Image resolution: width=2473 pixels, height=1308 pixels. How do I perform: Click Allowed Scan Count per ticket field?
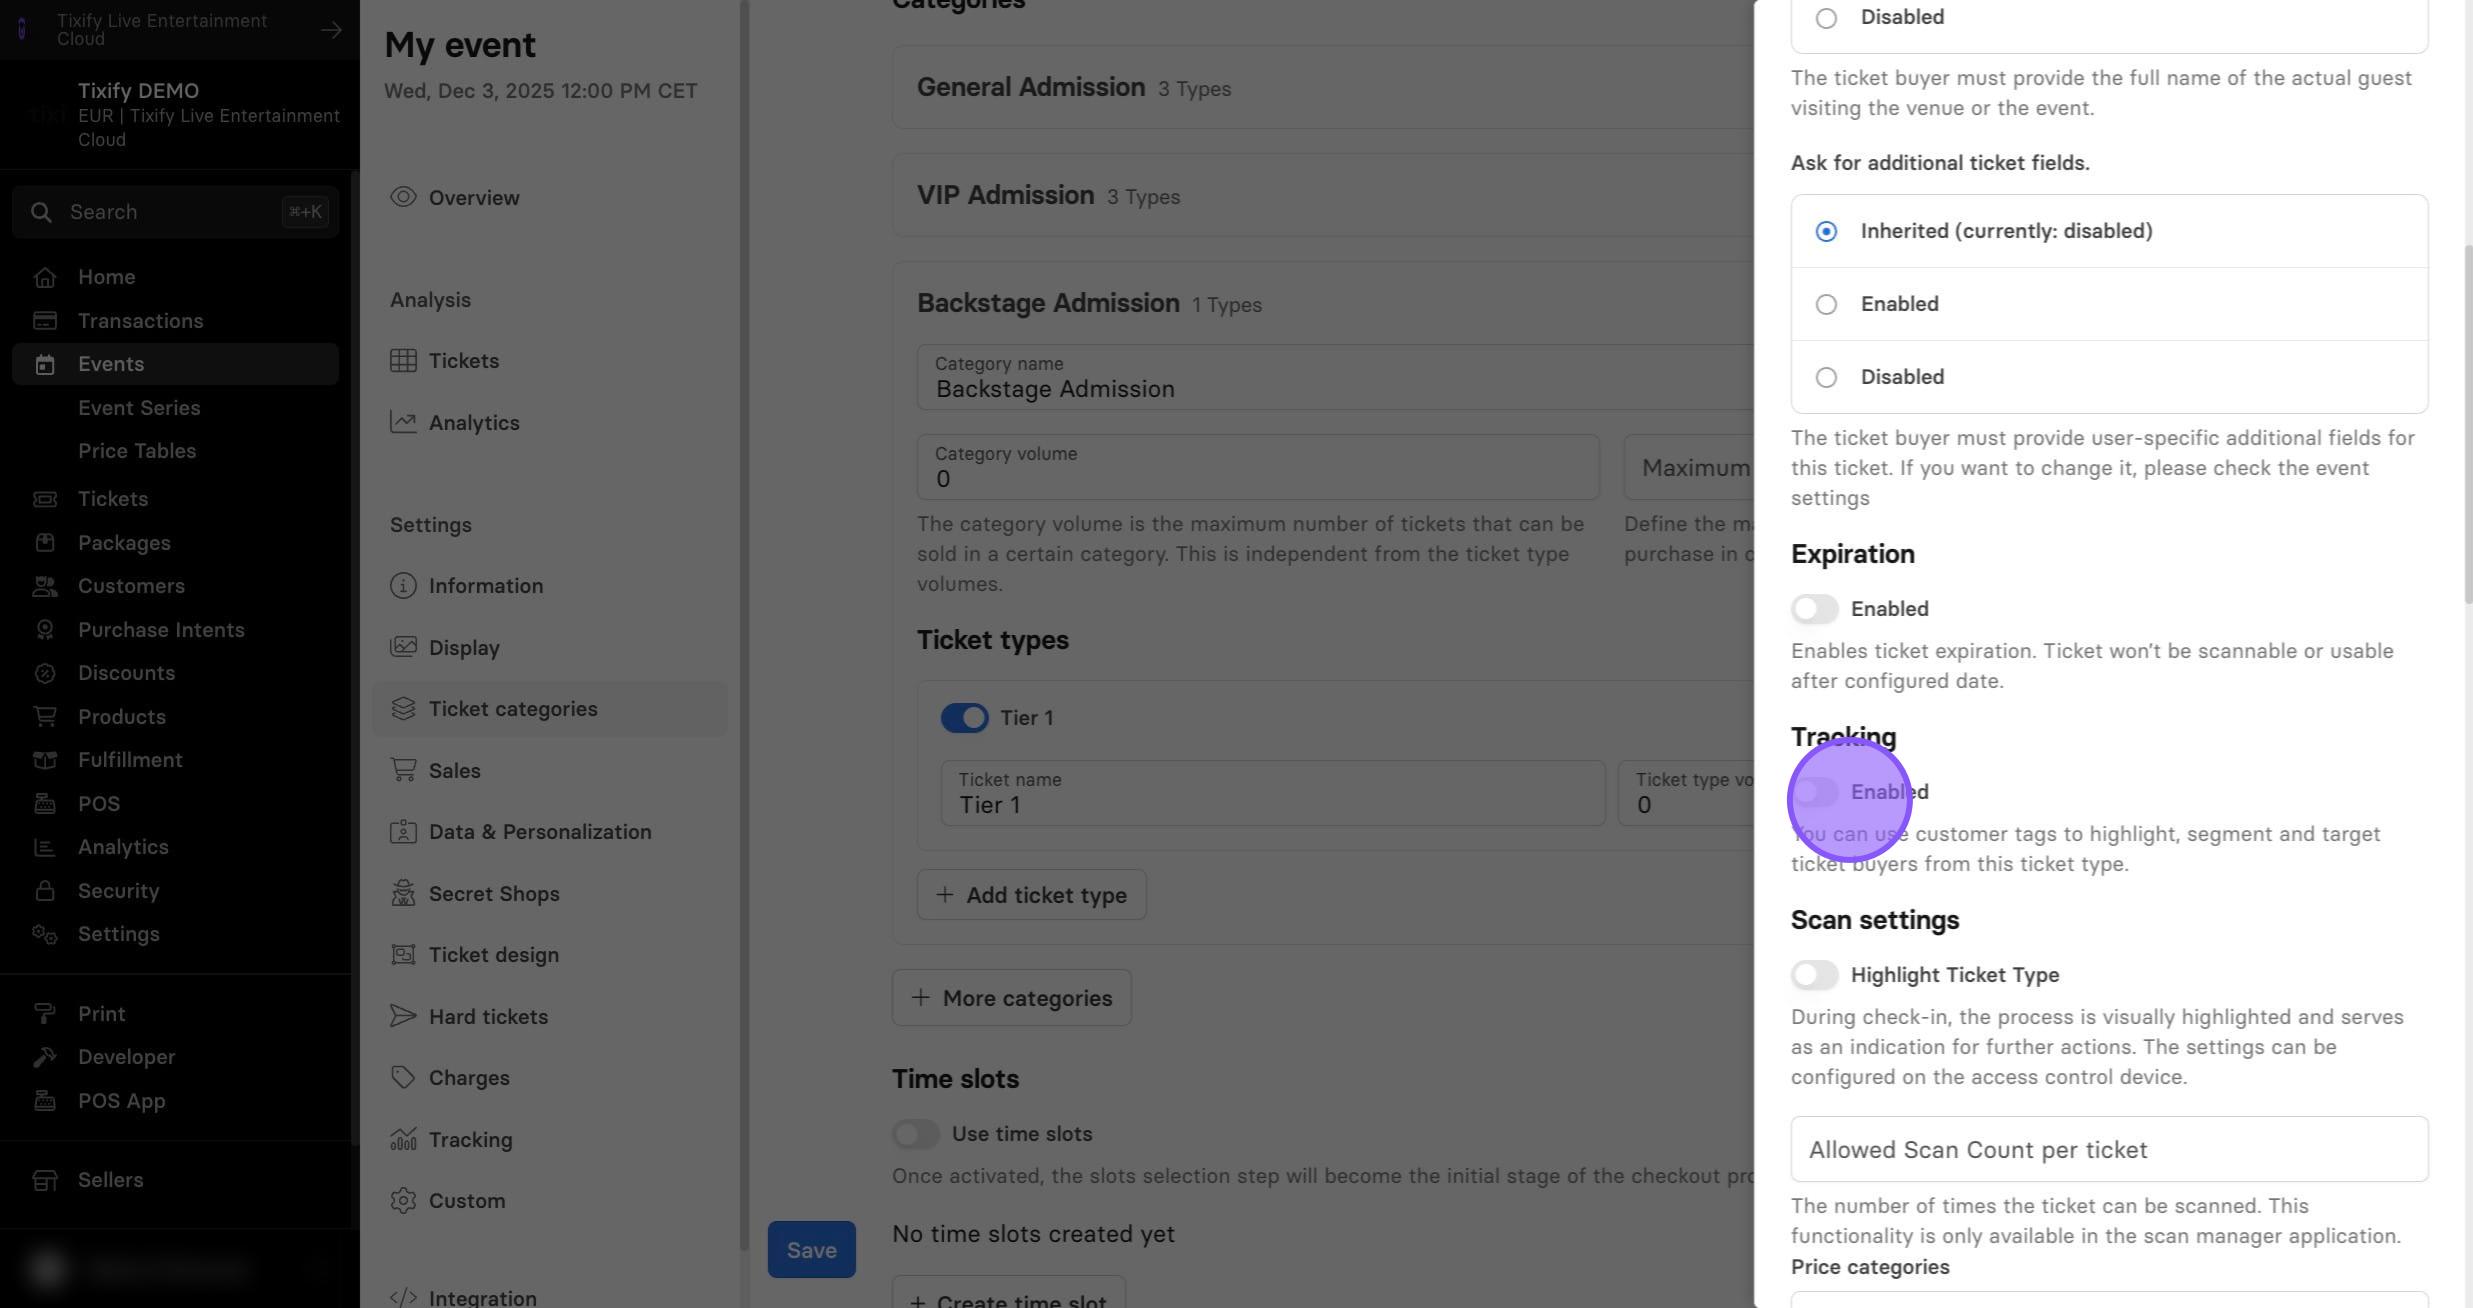click(2109, 1150)
